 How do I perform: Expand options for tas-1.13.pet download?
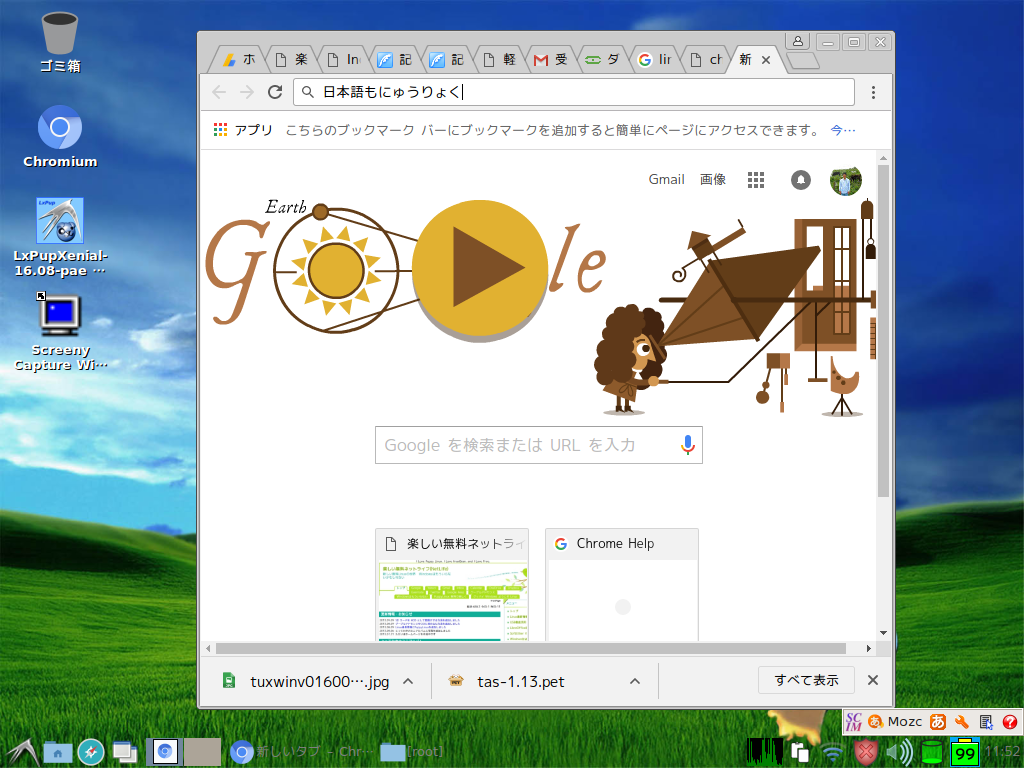(635, 681)
